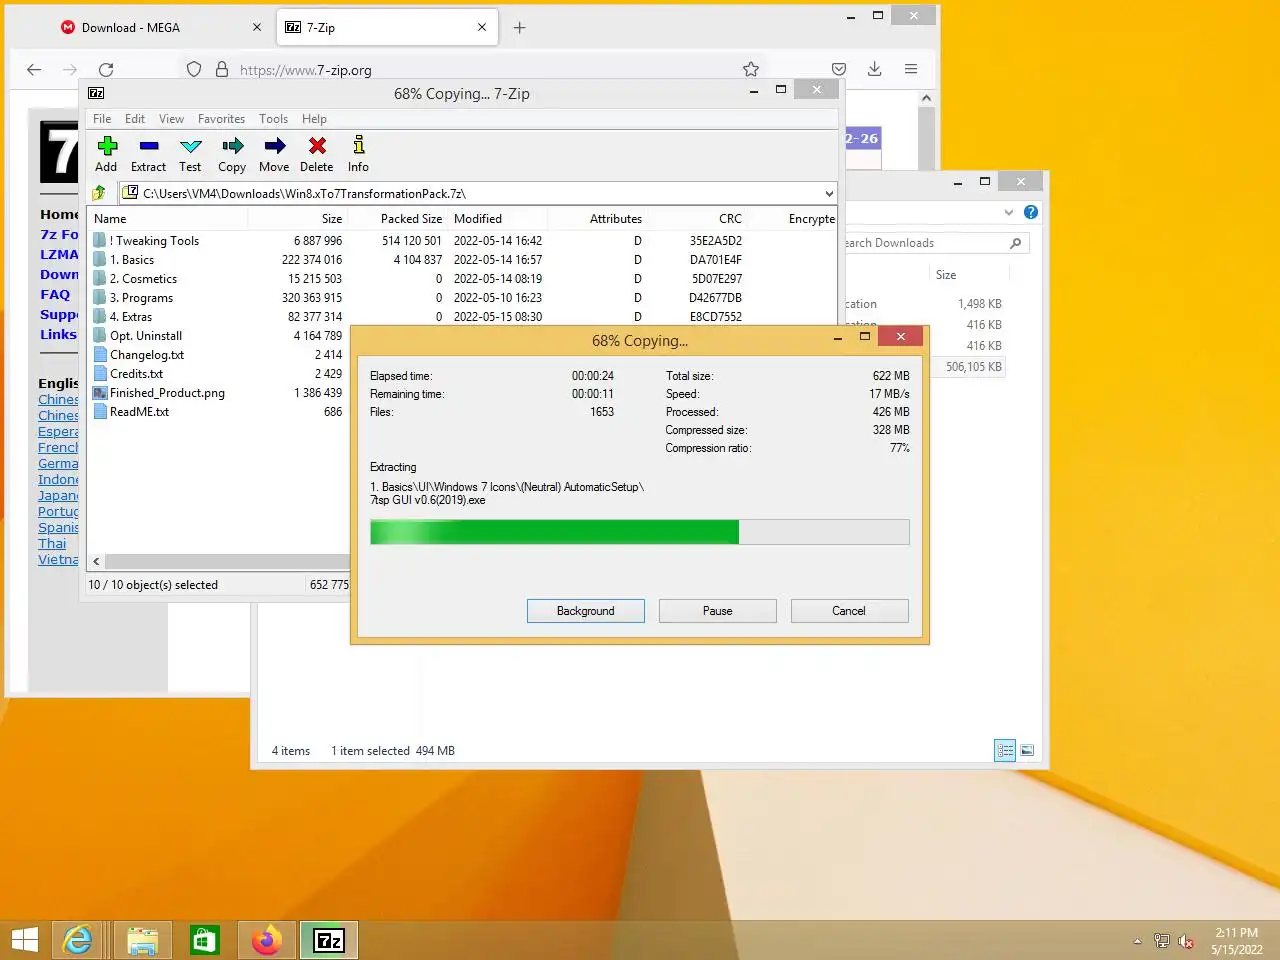Open the Help menu in 7-Zip

(314, 118)
